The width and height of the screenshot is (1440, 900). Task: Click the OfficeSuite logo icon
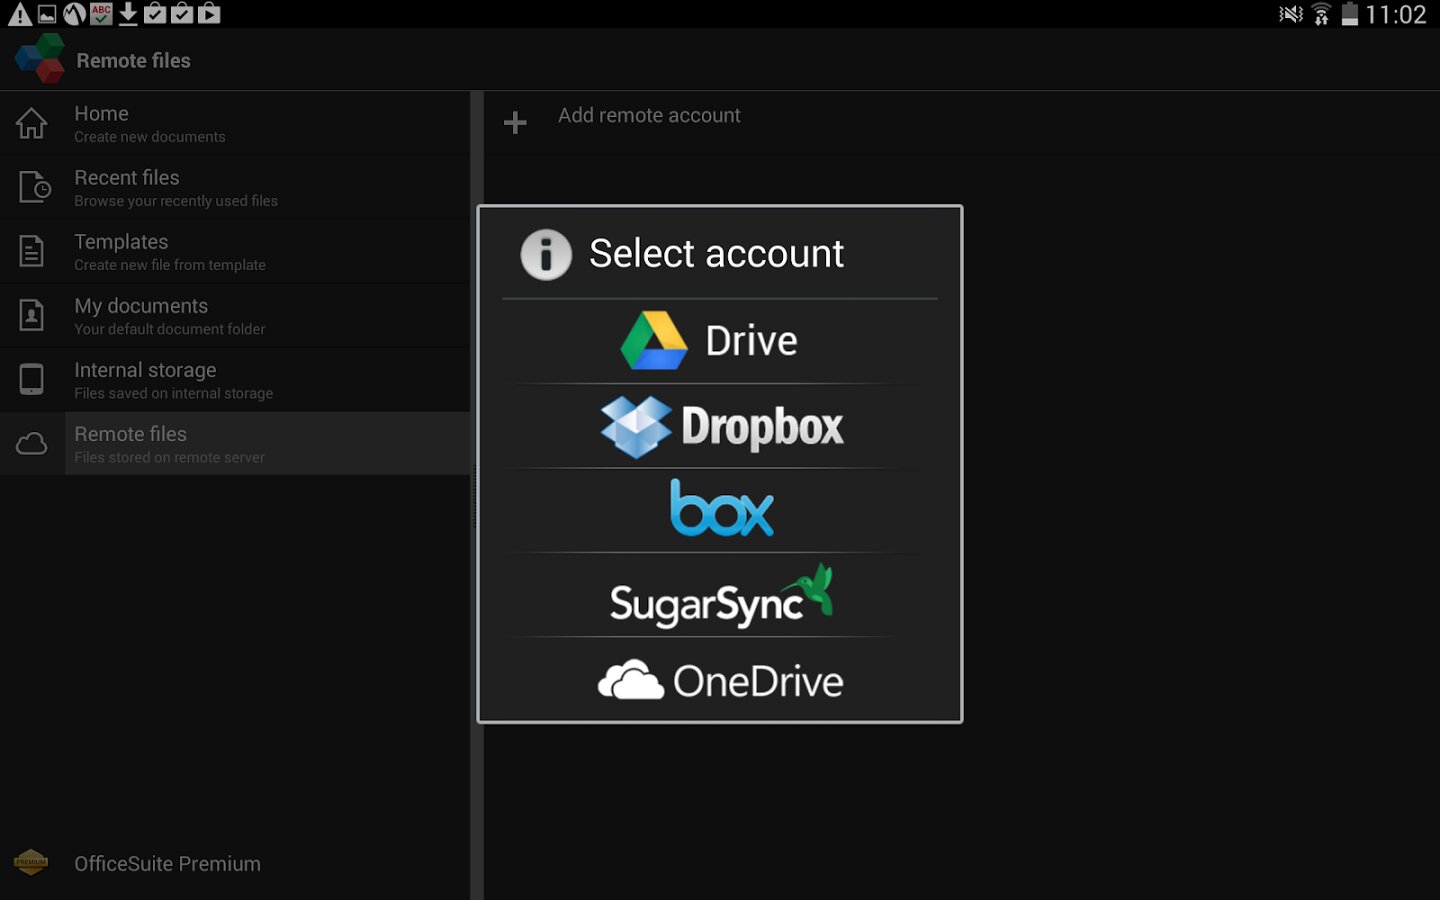(x=40, y=59)
